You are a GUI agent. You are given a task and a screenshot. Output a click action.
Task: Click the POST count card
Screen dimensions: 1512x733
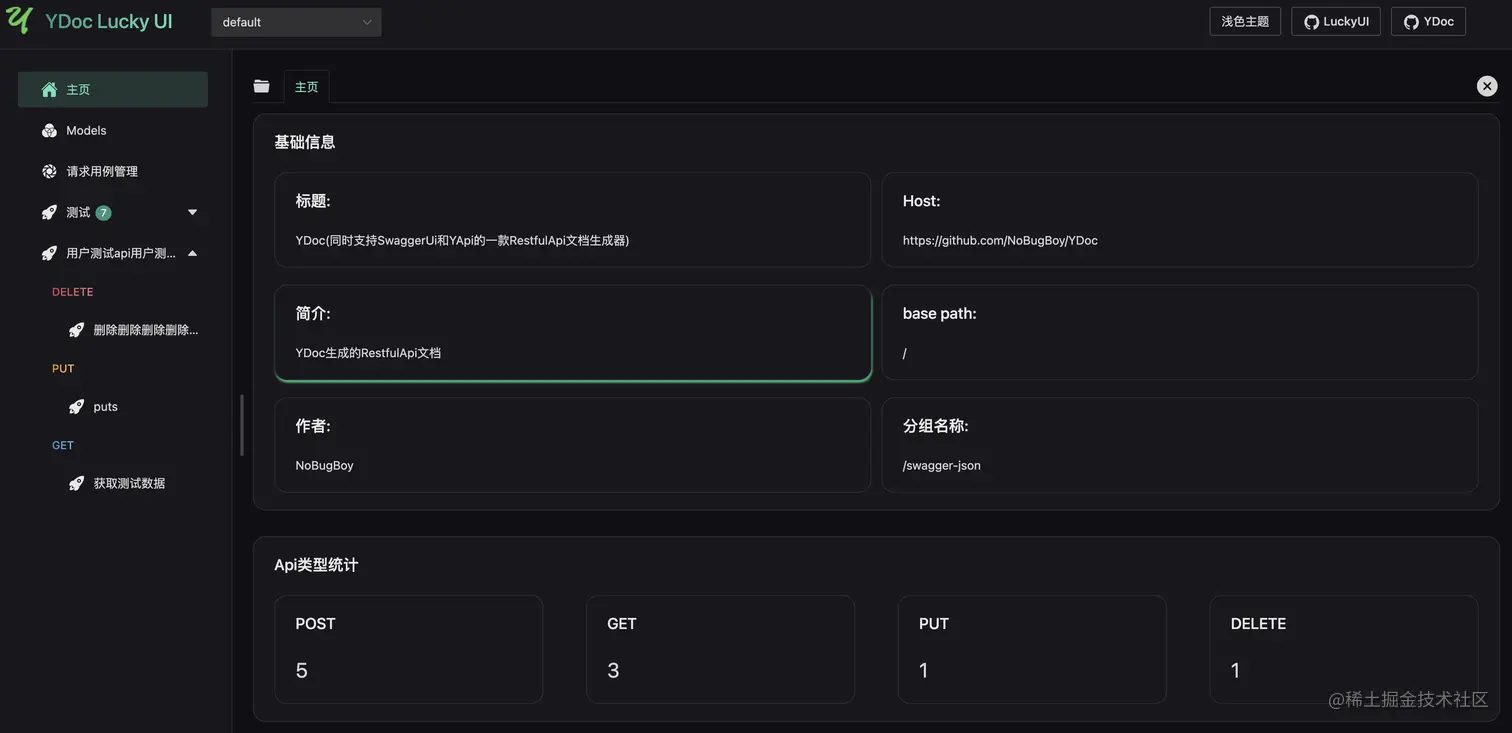409,650
